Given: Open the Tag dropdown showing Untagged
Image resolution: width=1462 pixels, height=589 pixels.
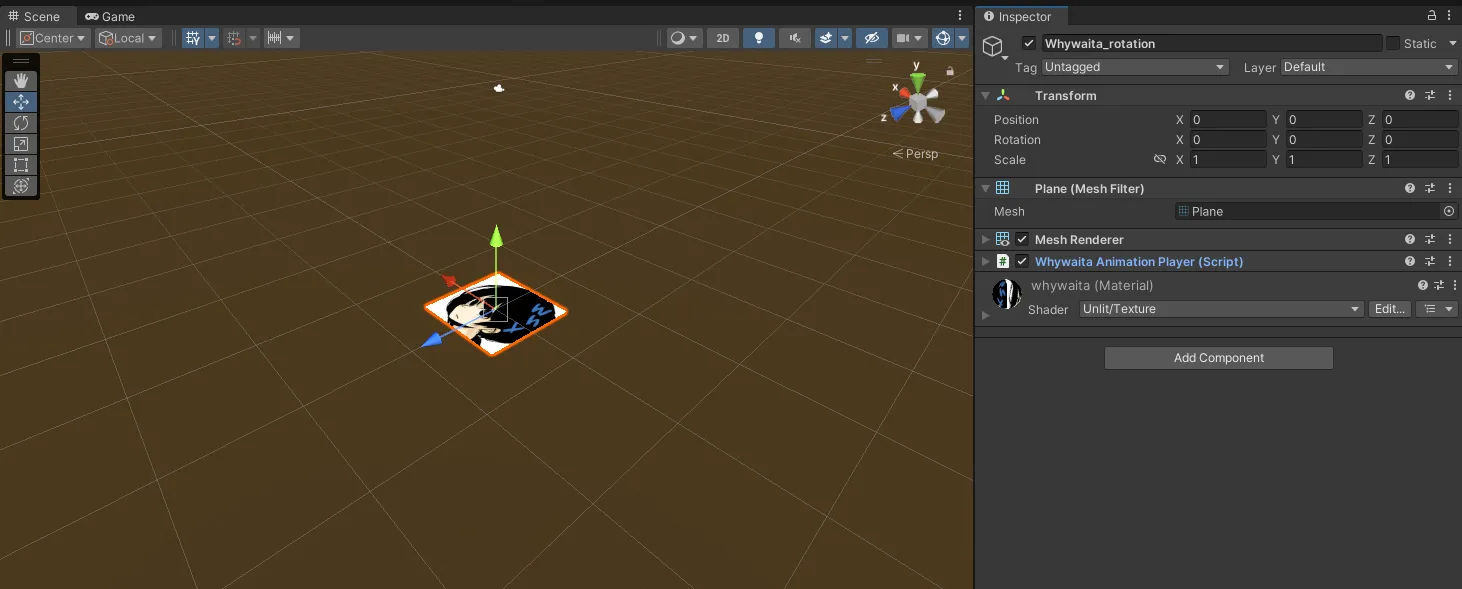Looking at the screenshot, I should tap(1134, 67).
